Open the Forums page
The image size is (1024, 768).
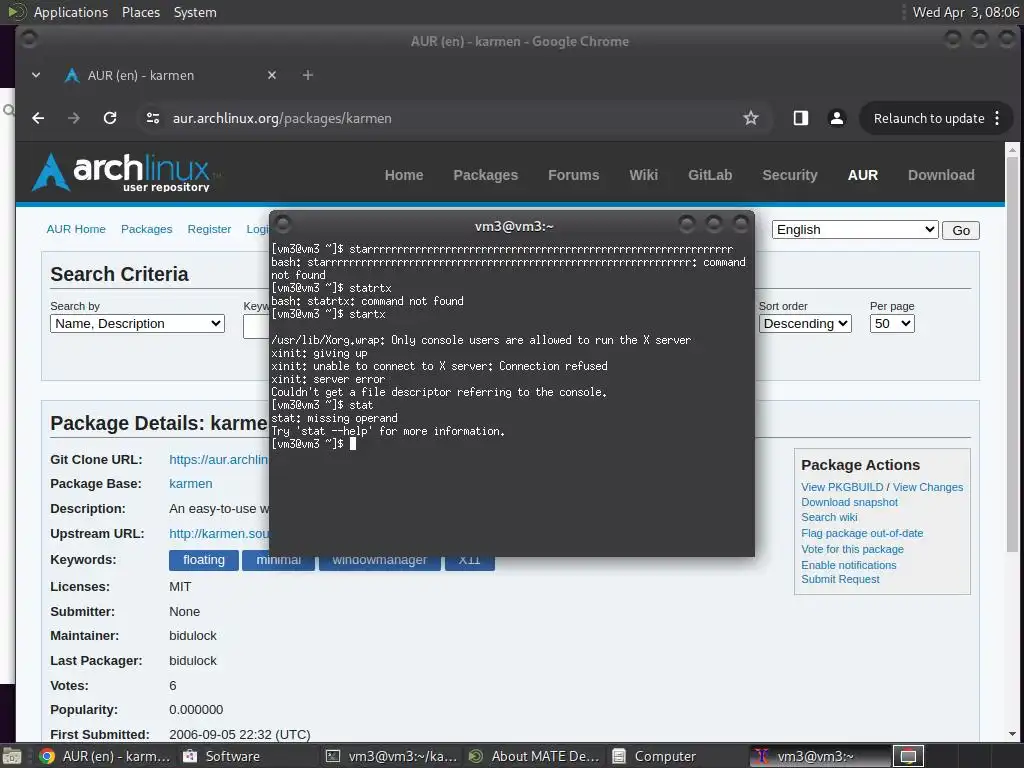[x=573, y=175]
